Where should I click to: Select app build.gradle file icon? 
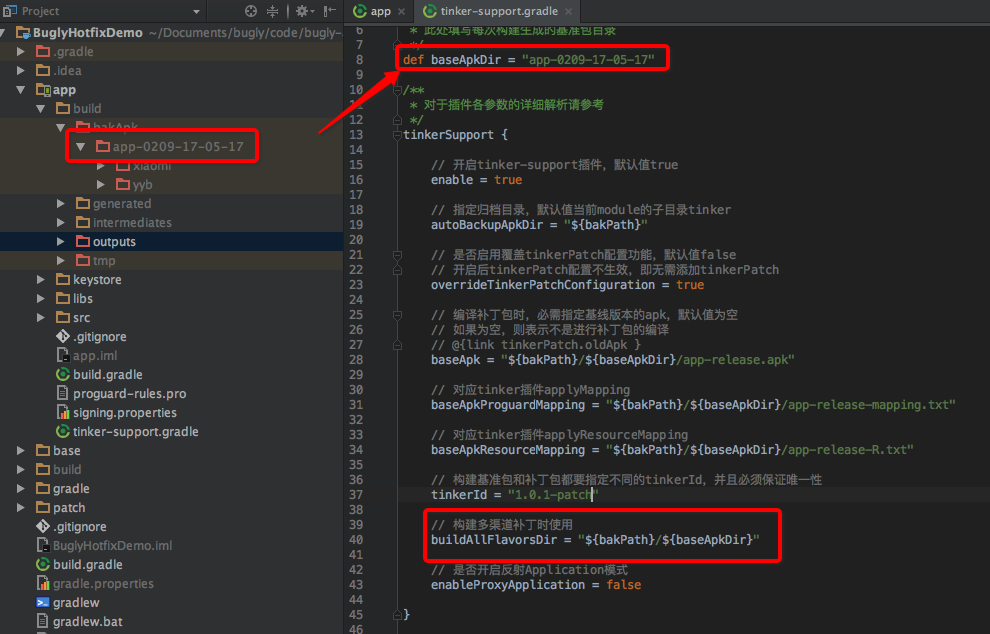[63, 374]
